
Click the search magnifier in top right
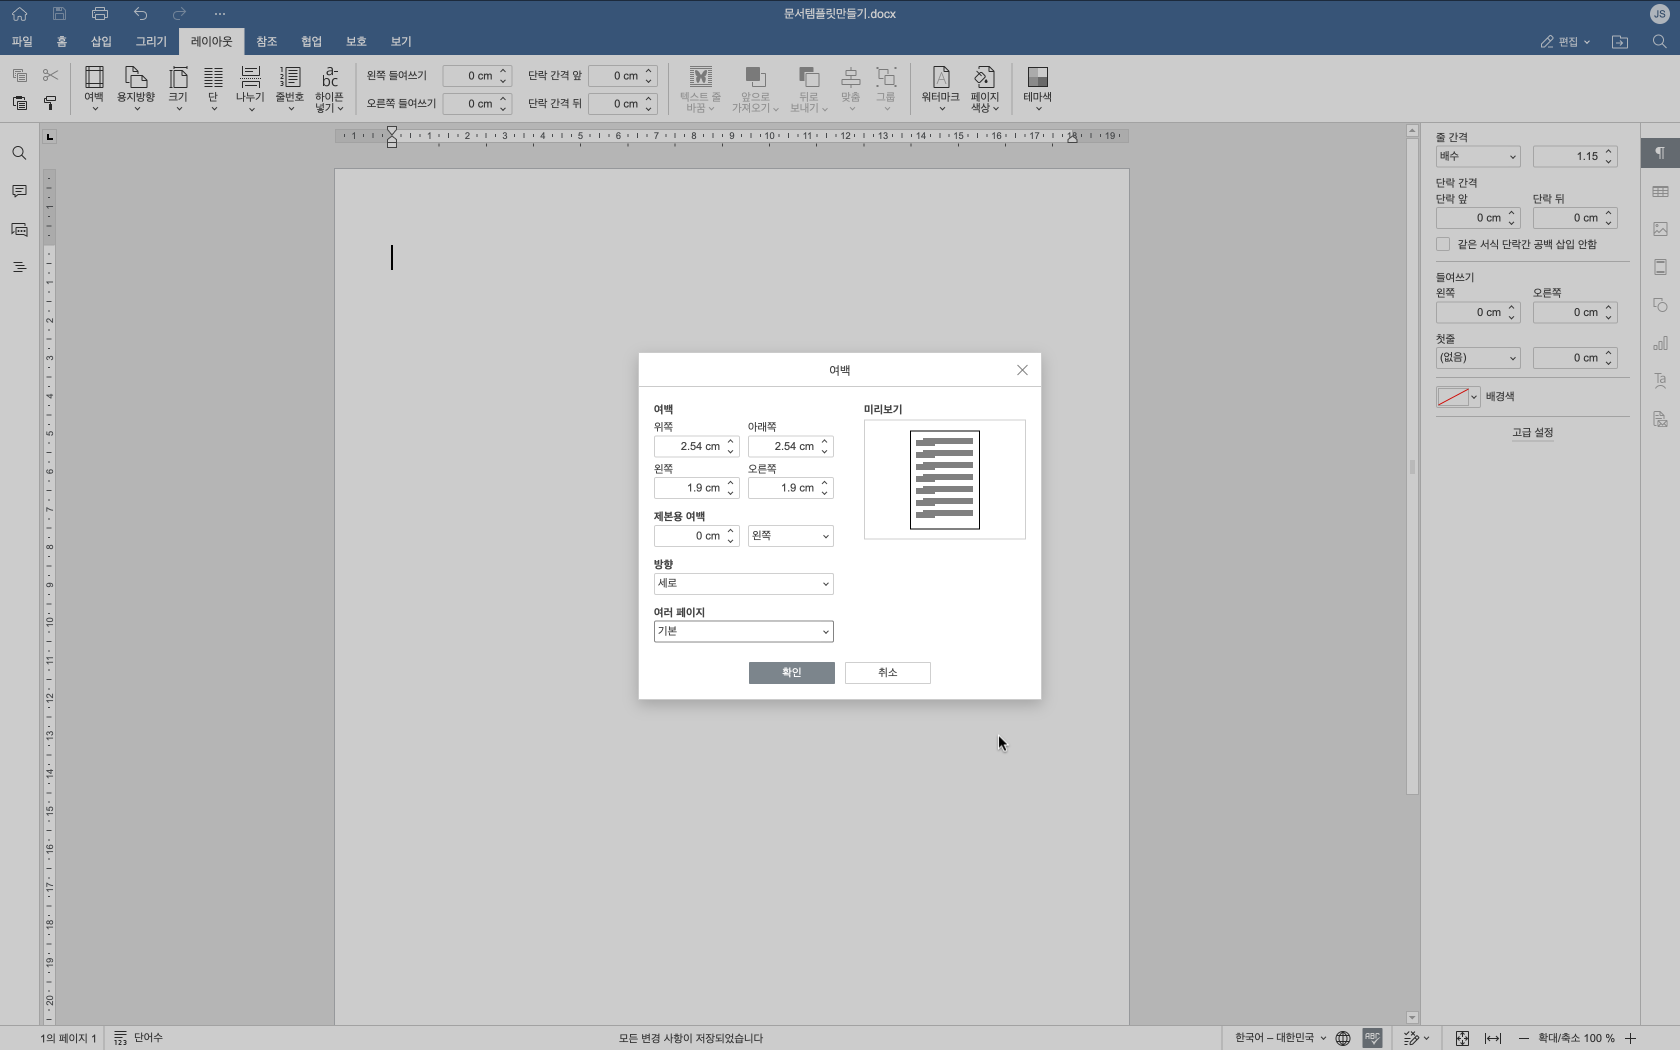1659,41
